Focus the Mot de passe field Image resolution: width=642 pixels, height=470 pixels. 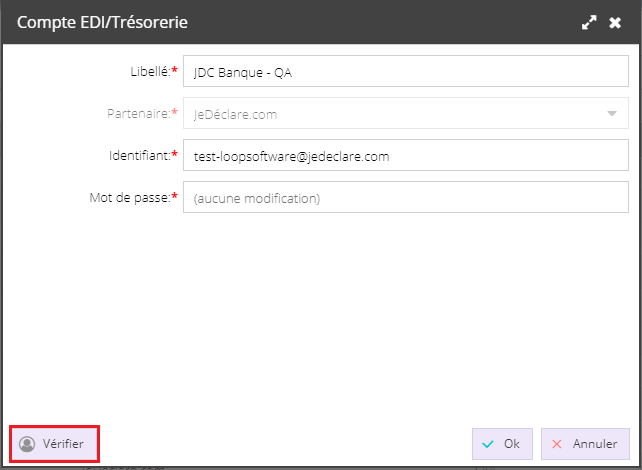click(405, 197)
